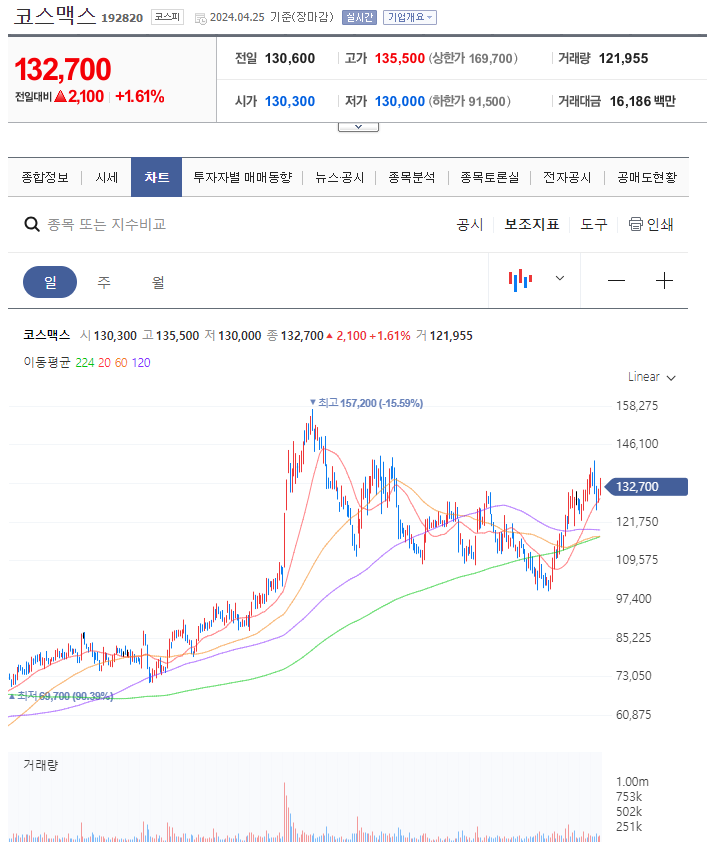Click the 224 moving average color label
Image resolution: width=707 pixels, height=848 pixels.
[85, 363]
